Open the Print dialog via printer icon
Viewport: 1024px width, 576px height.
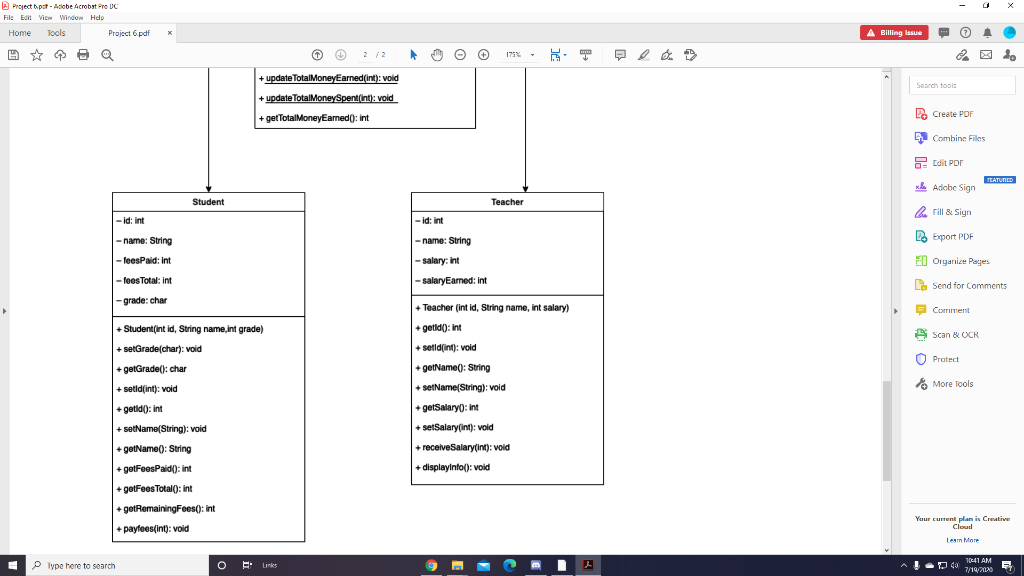point(81,55)
